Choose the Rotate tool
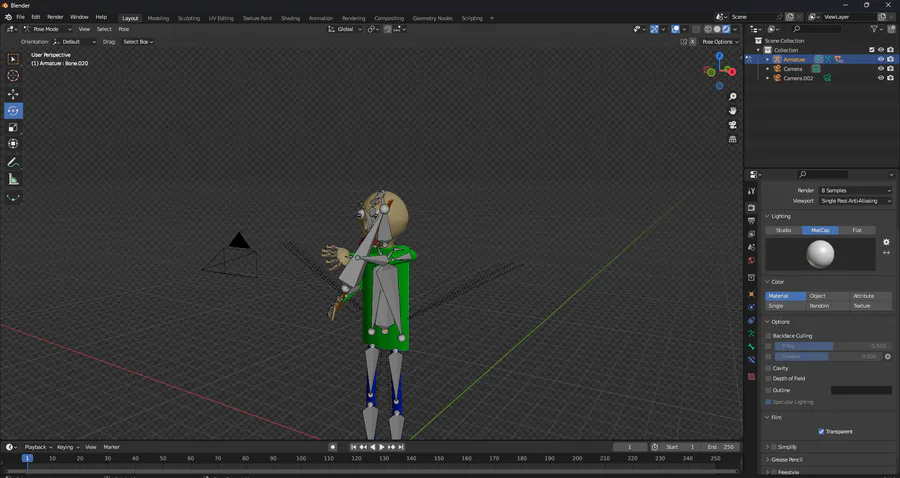Viewport: 900px width, 478px height. click(13, 111)
